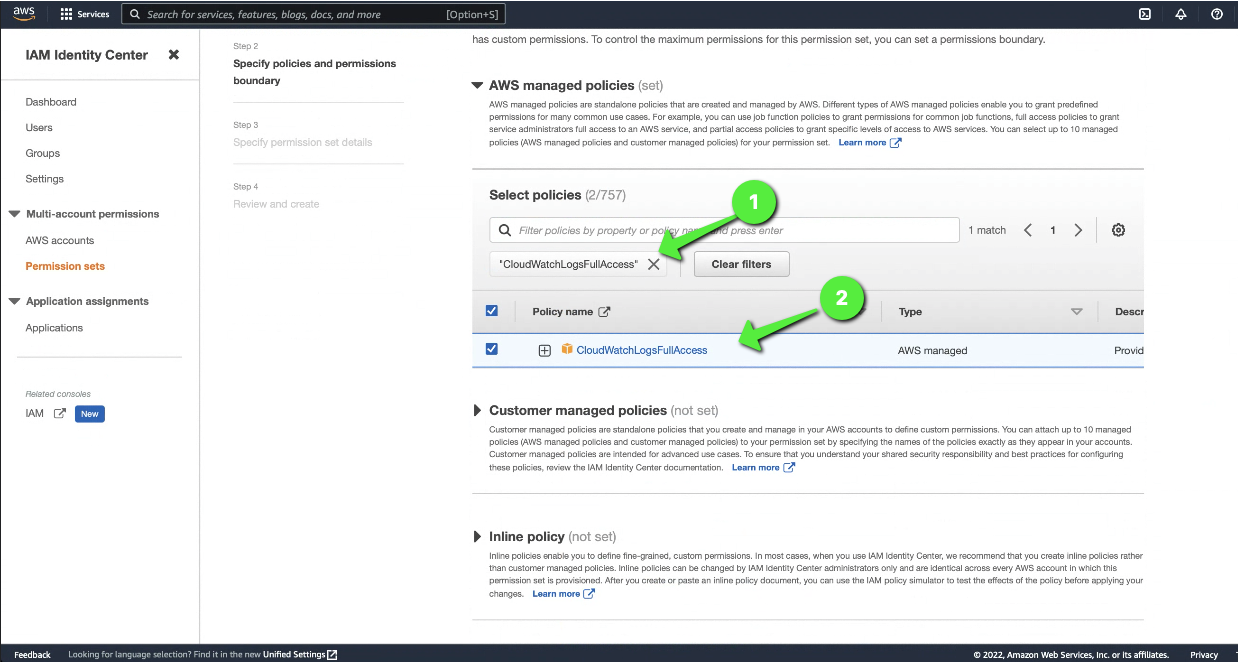Close the IAM Identity Center sidebar
This screenshot has width=1238, height=662.
174,55
